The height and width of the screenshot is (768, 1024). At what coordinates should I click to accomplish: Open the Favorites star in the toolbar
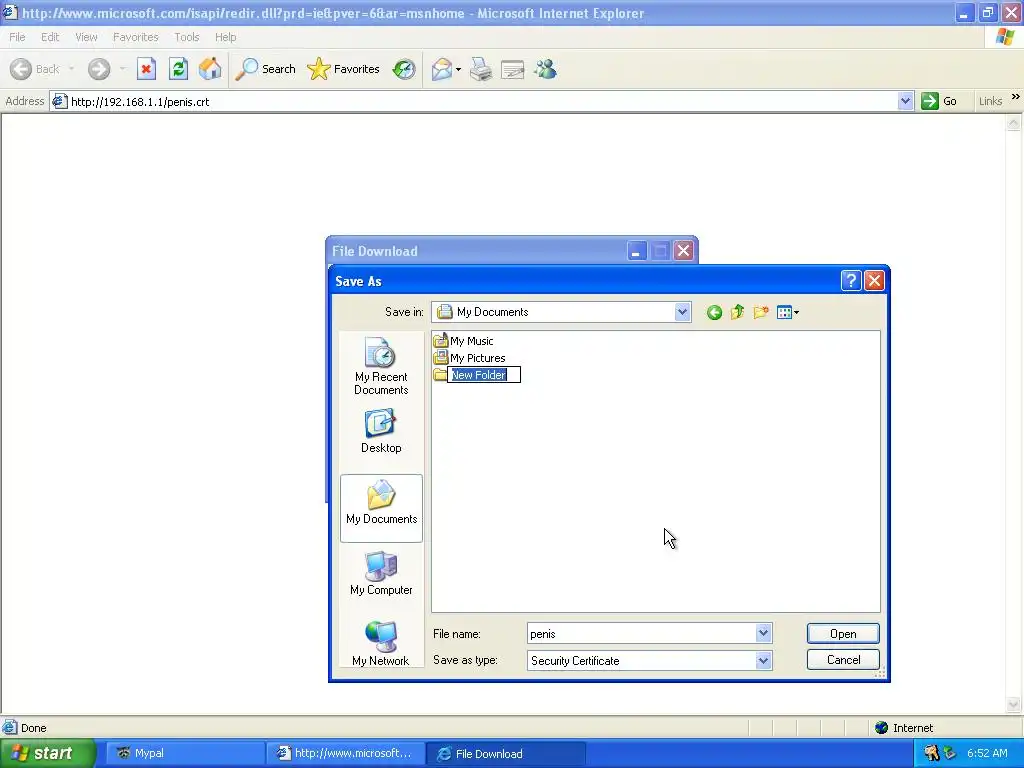(344, 69)
